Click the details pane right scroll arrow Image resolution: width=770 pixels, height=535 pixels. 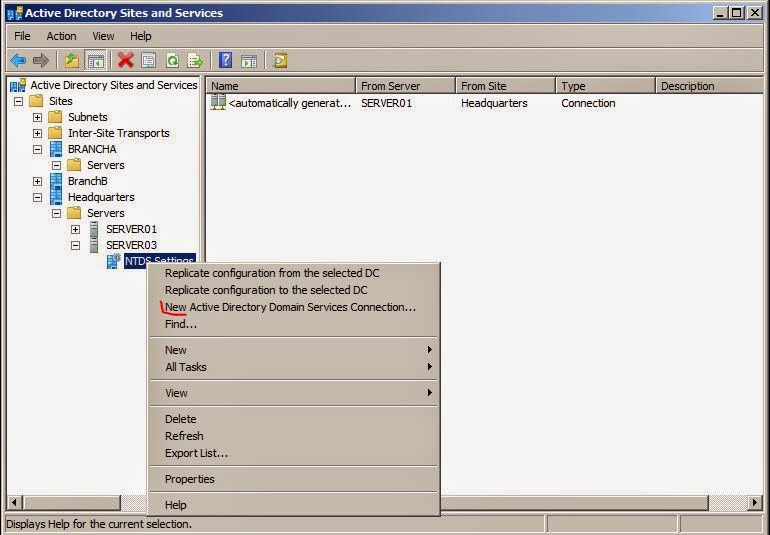coord(755,503)
